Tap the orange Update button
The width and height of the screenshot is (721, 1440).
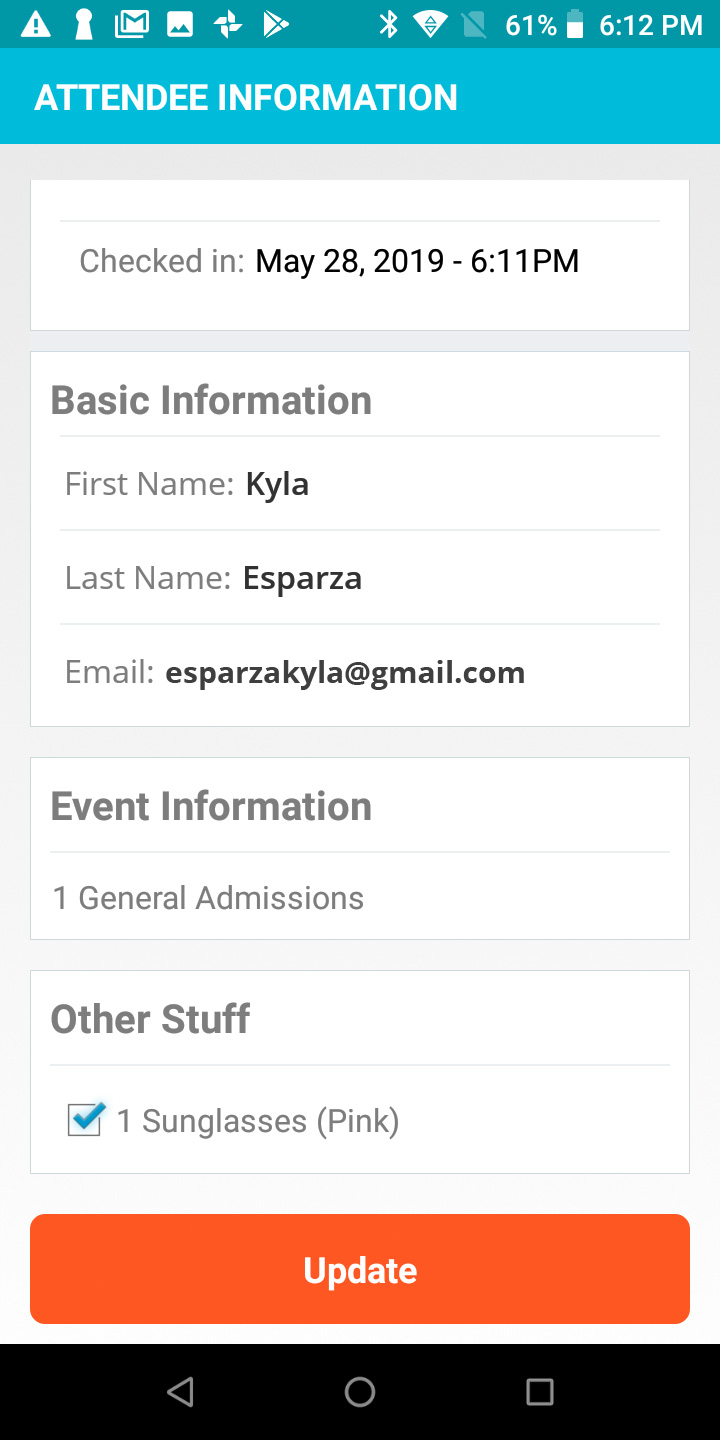tap(360, 1269)
